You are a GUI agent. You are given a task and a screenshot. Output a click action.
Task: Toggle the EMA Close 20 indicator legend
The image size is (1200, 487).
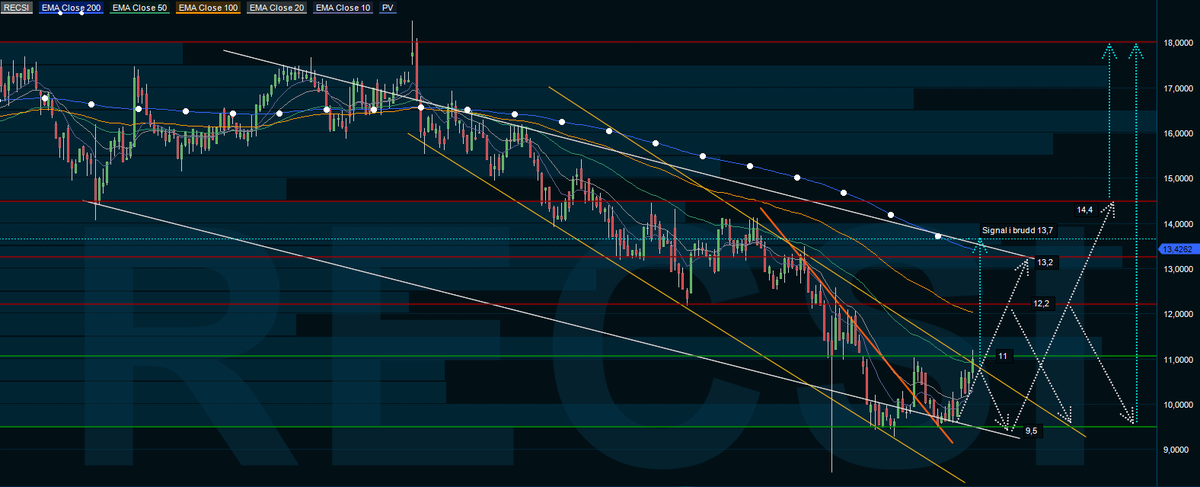pos(276,8)
